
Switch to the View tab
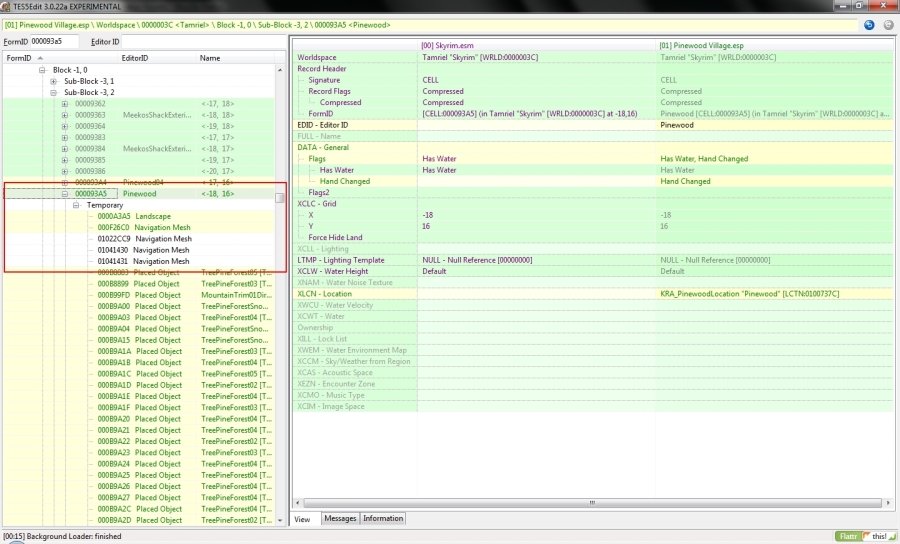[x=302, y=519]
